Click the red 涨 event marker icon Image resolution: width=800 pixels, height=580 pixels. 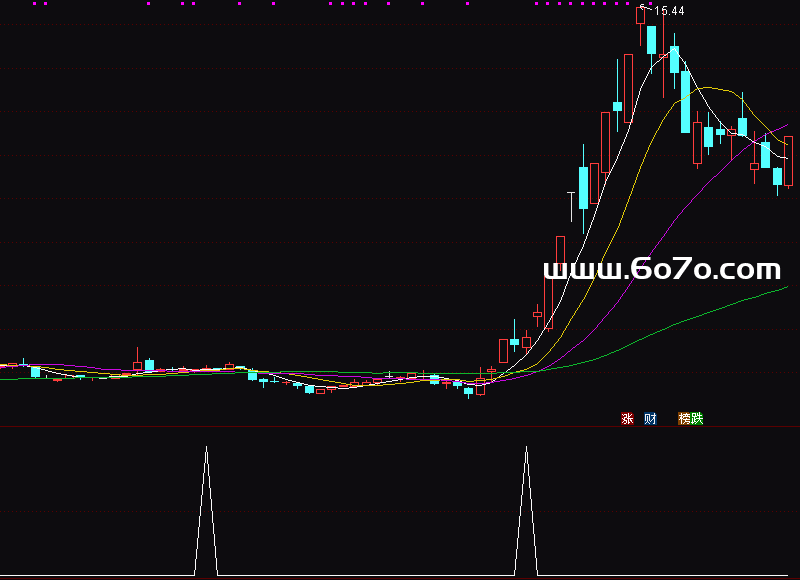point(628,418)
